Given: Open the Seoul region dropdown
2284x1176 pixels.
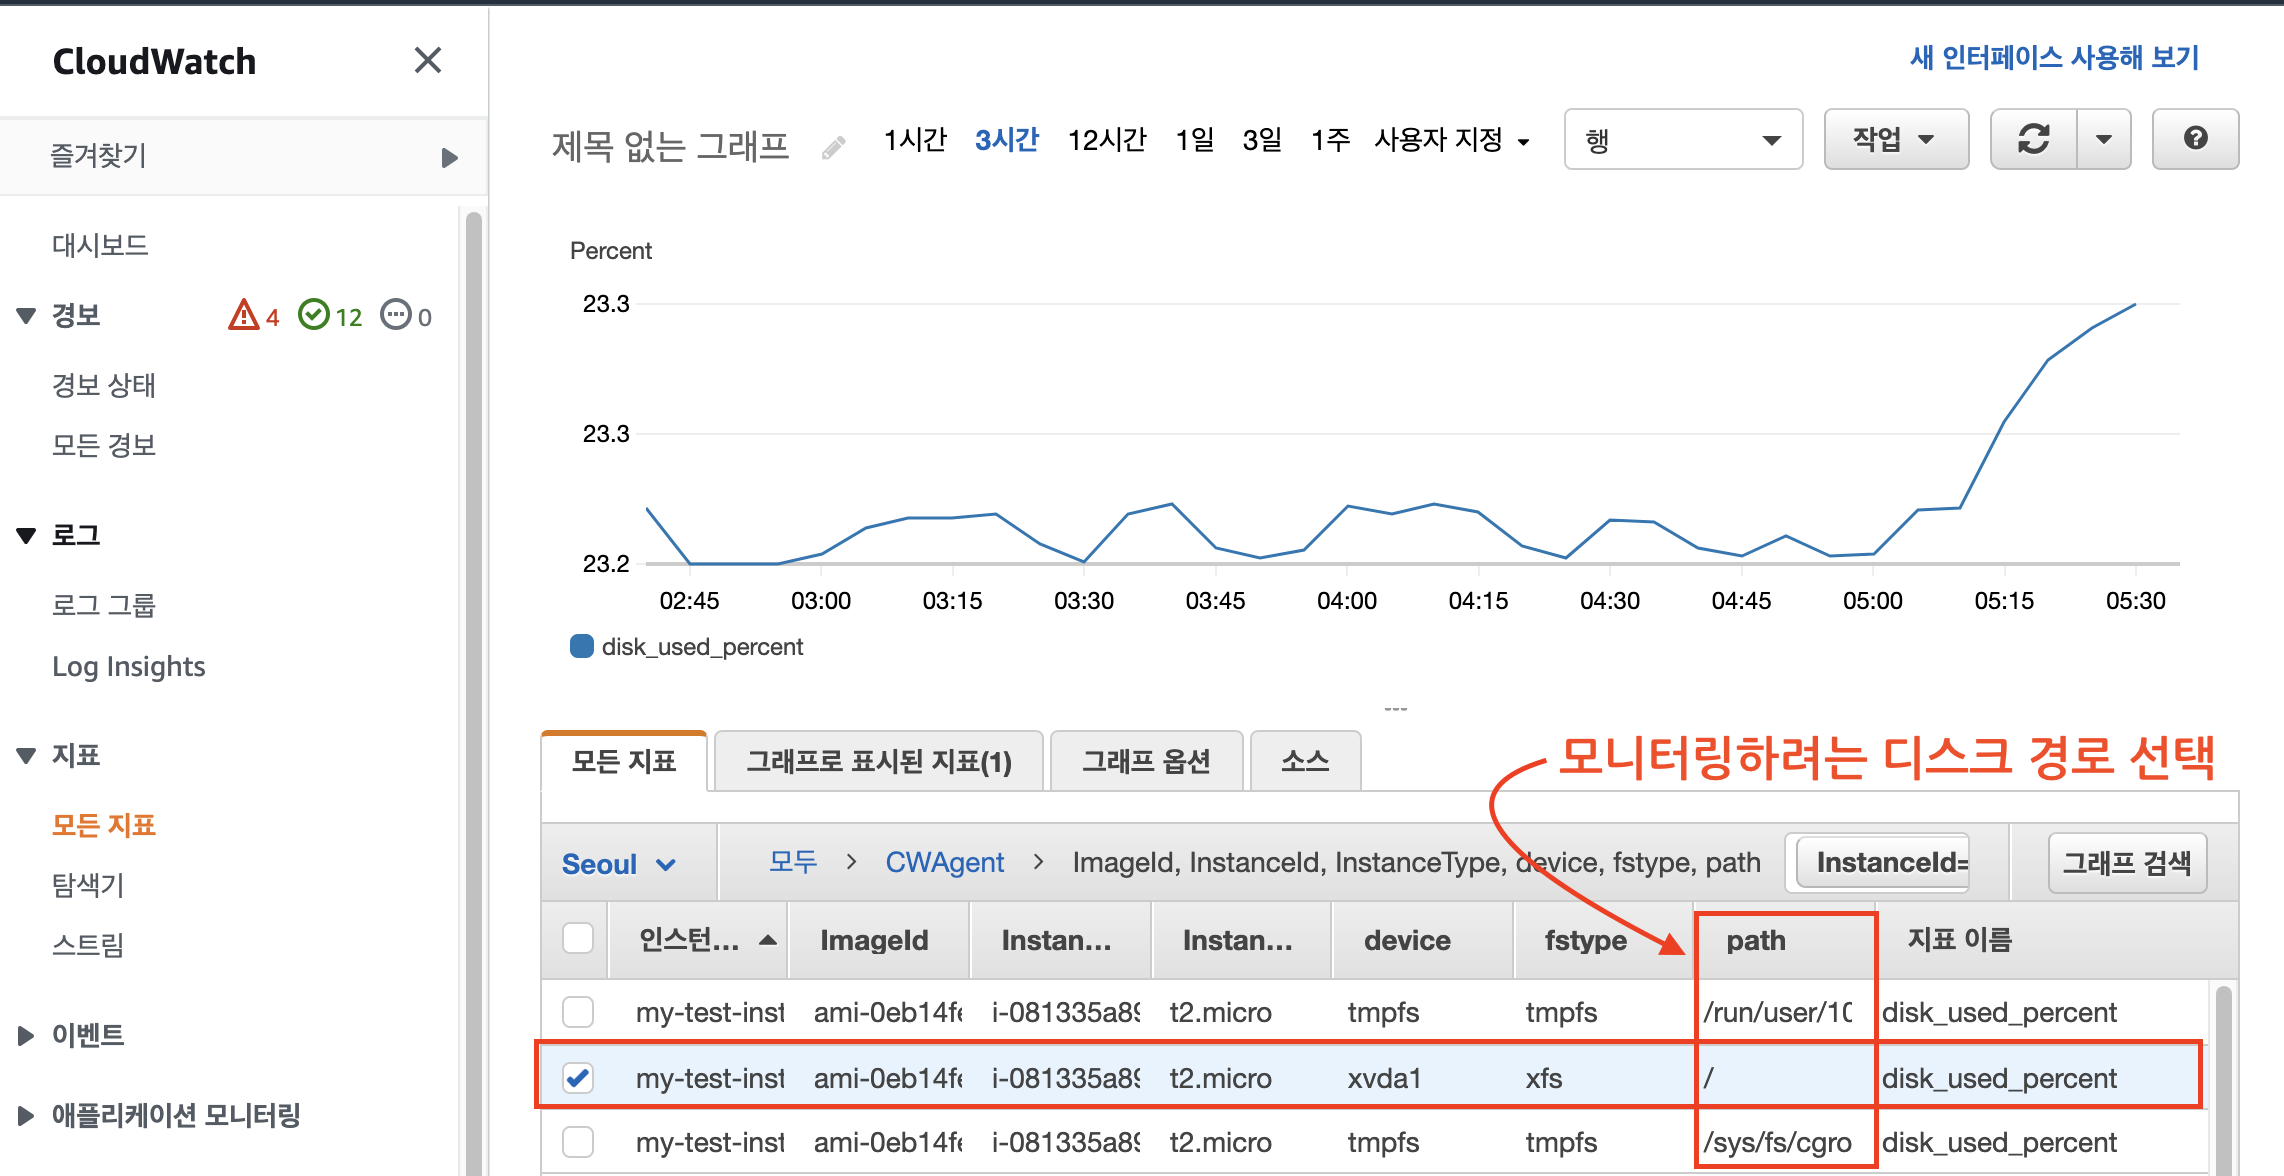Looking at the screenshot, I should click(x=619, y=863).
